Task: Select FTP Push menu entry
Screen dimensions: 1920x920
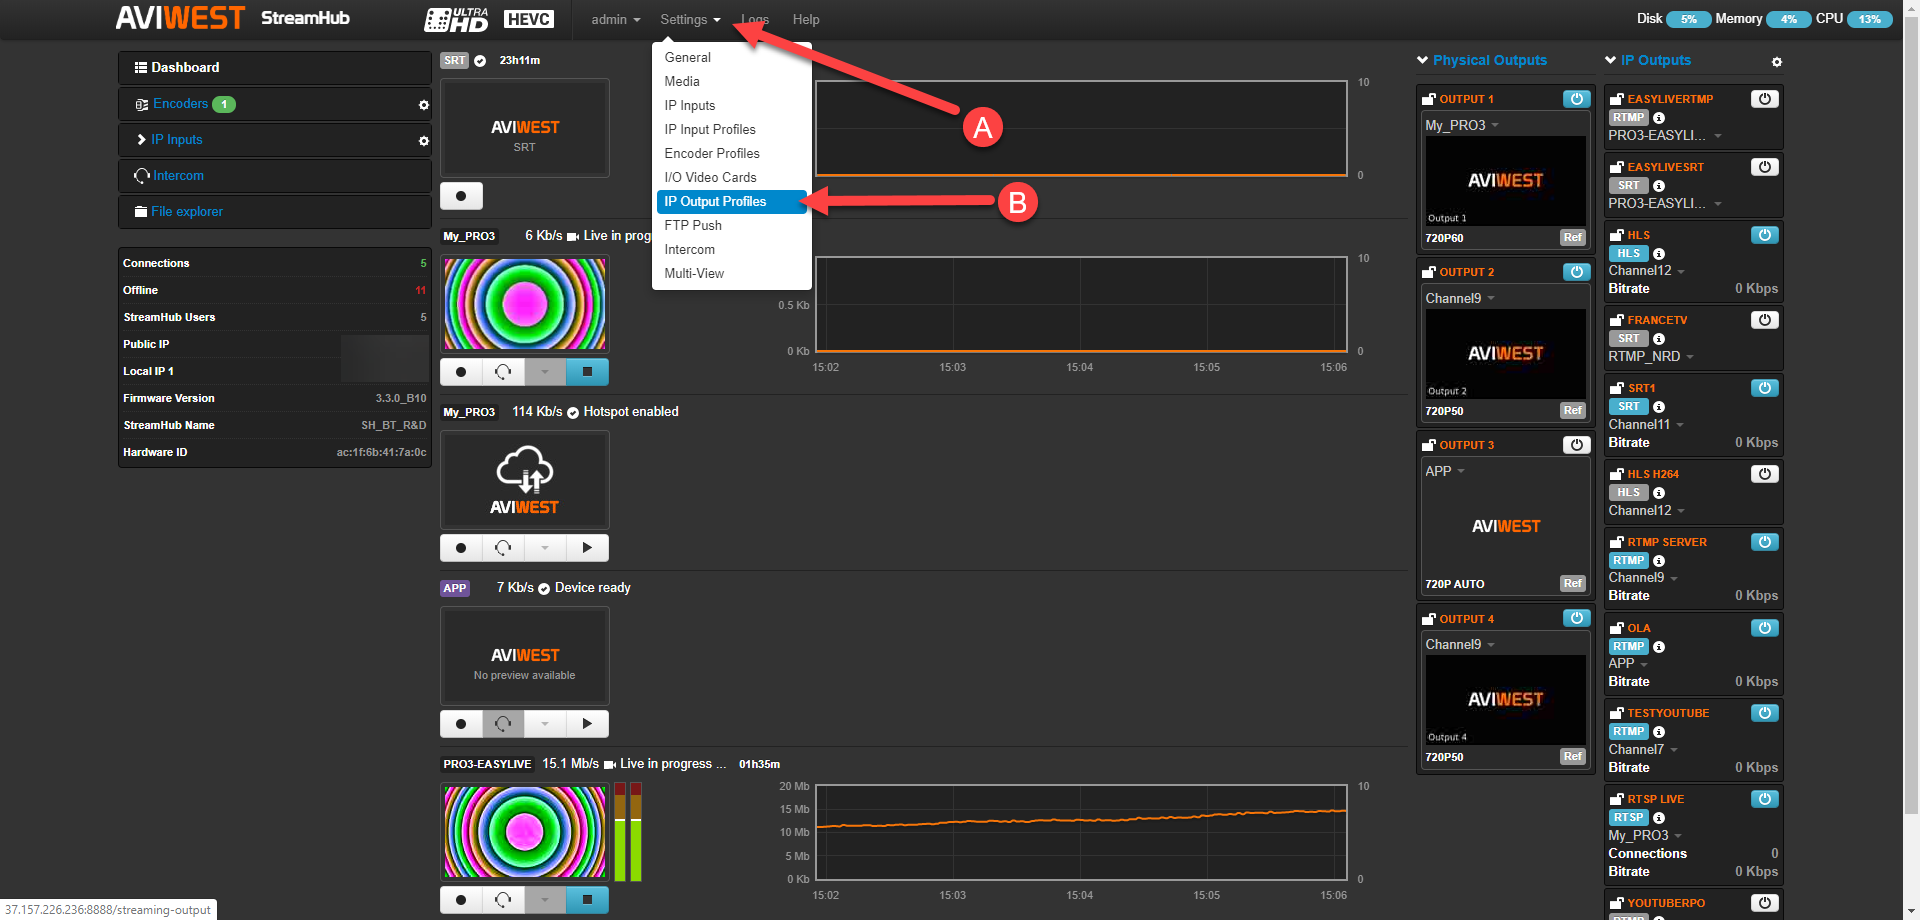Action: 731,226
